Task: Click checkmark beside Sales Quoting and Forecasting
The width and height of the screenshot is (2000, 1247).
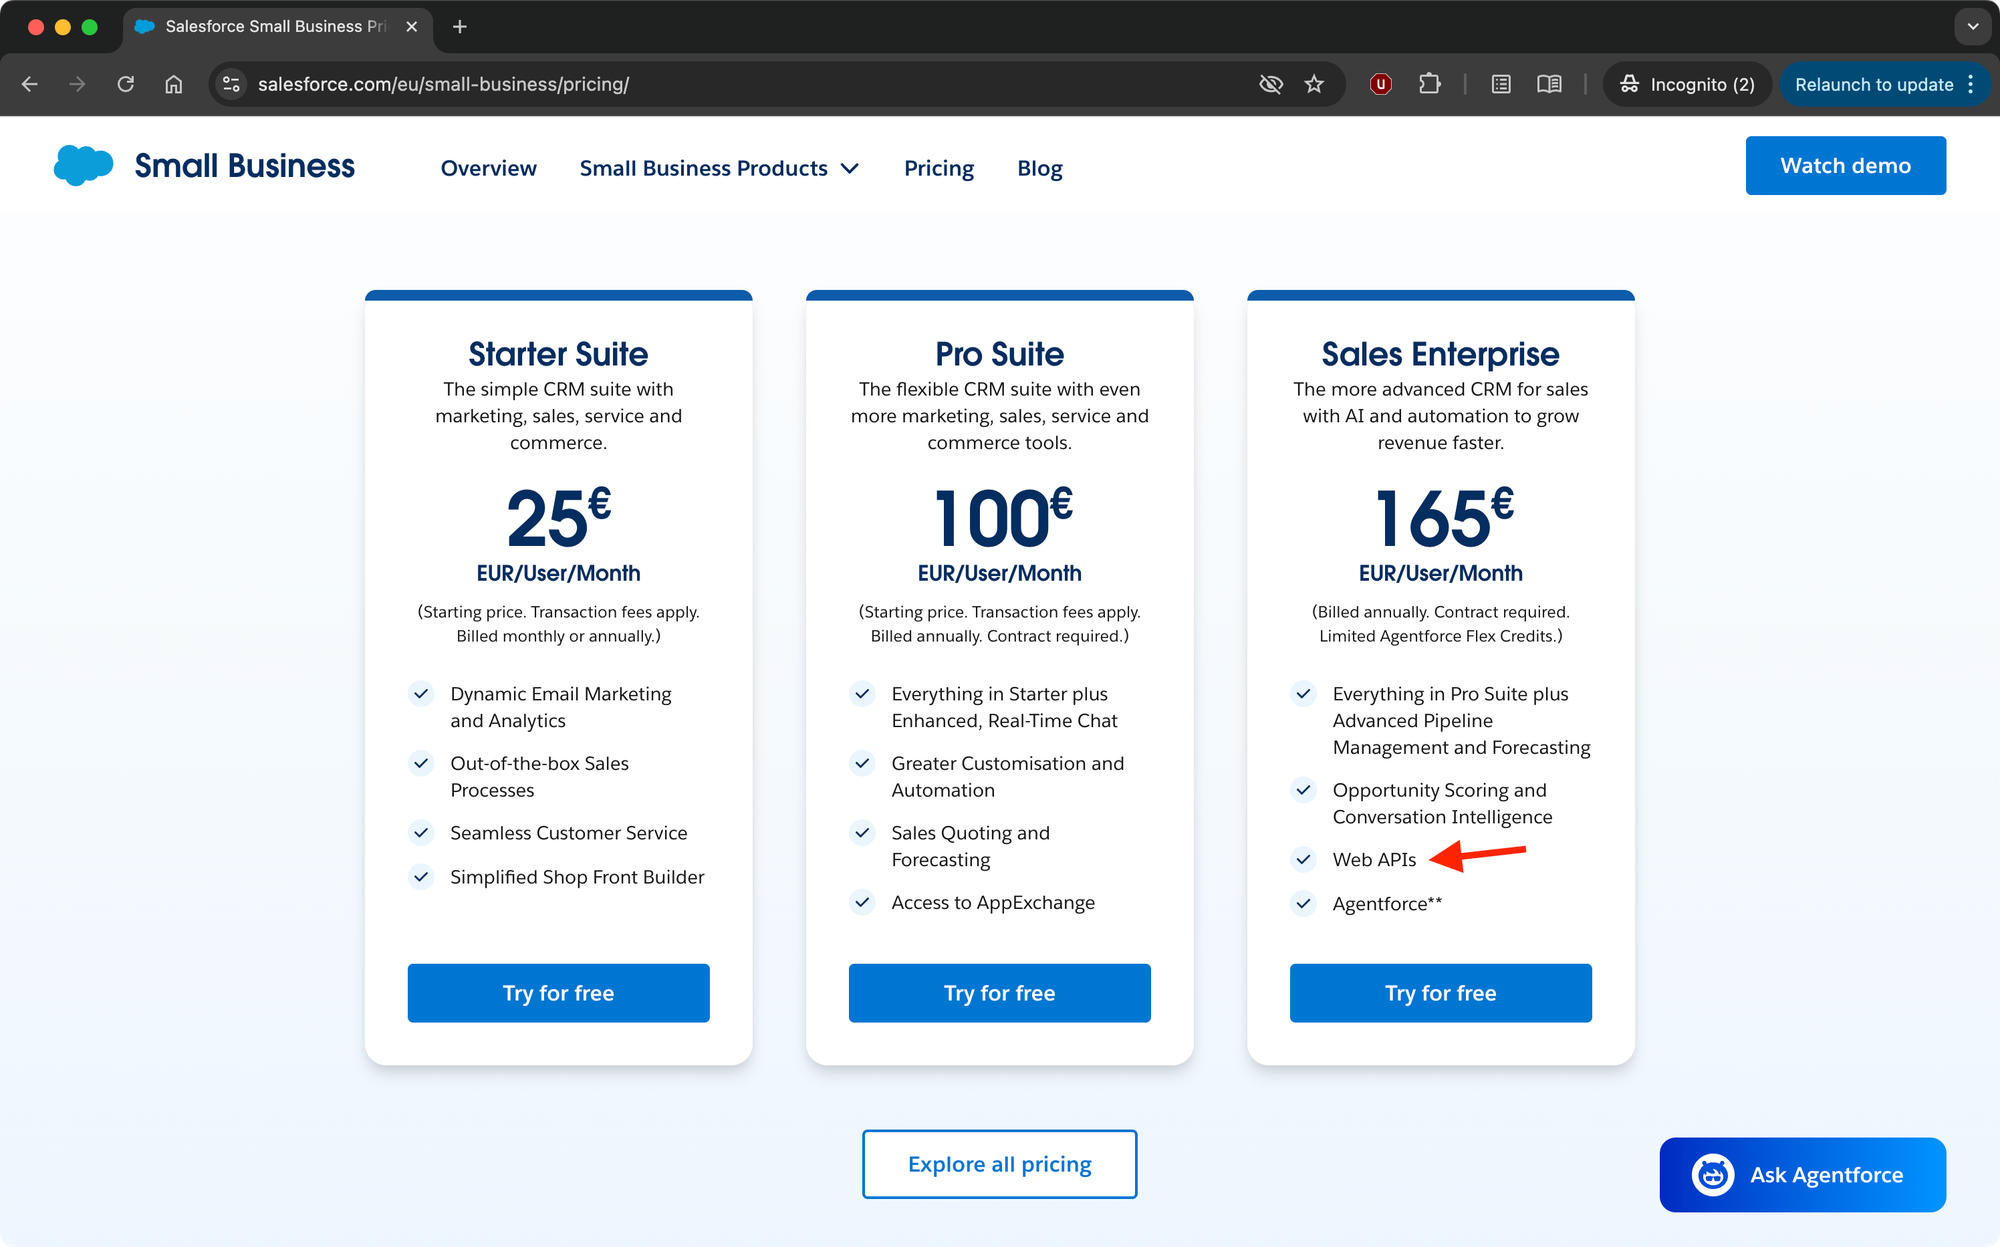Action: 862,832
